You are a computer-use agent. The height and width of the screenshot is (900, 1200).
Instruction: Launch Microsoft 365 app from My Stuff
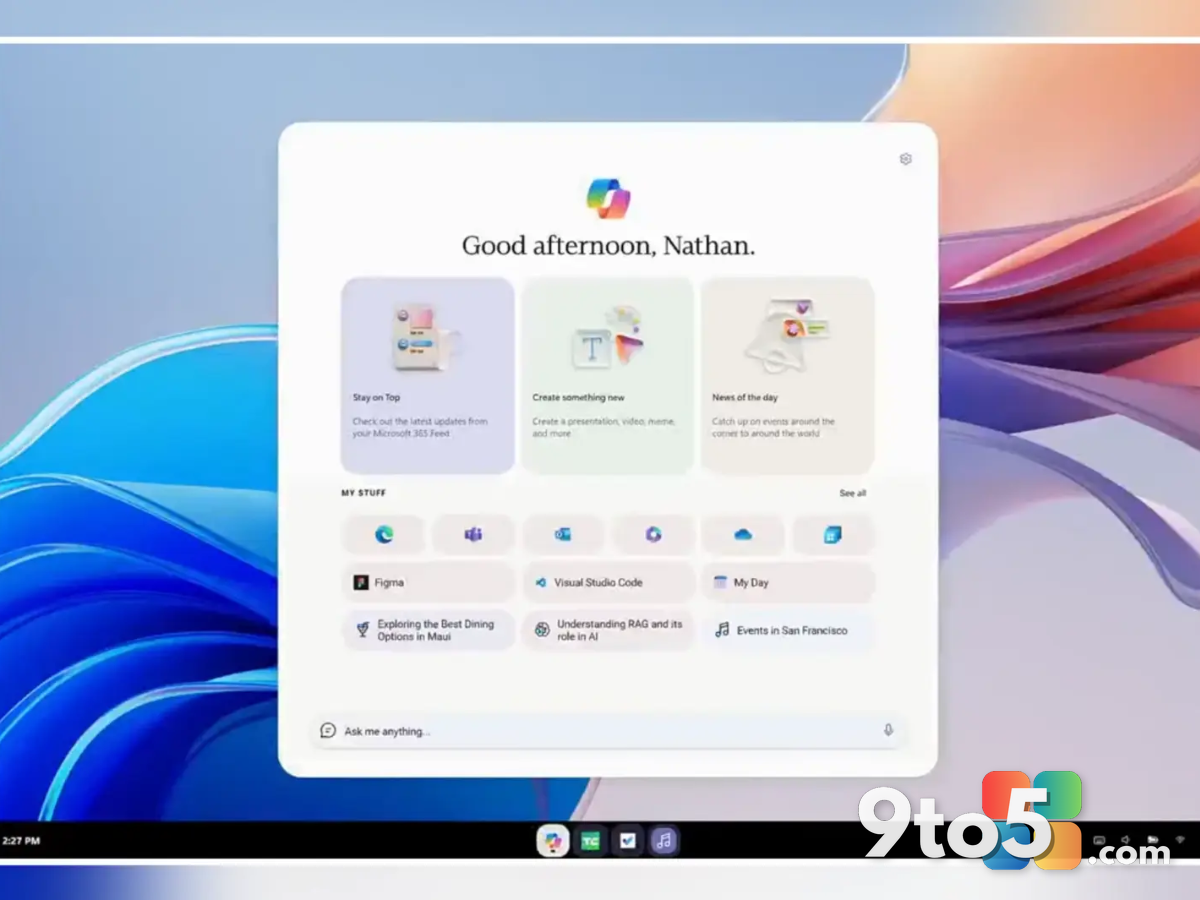pos(653,535)
